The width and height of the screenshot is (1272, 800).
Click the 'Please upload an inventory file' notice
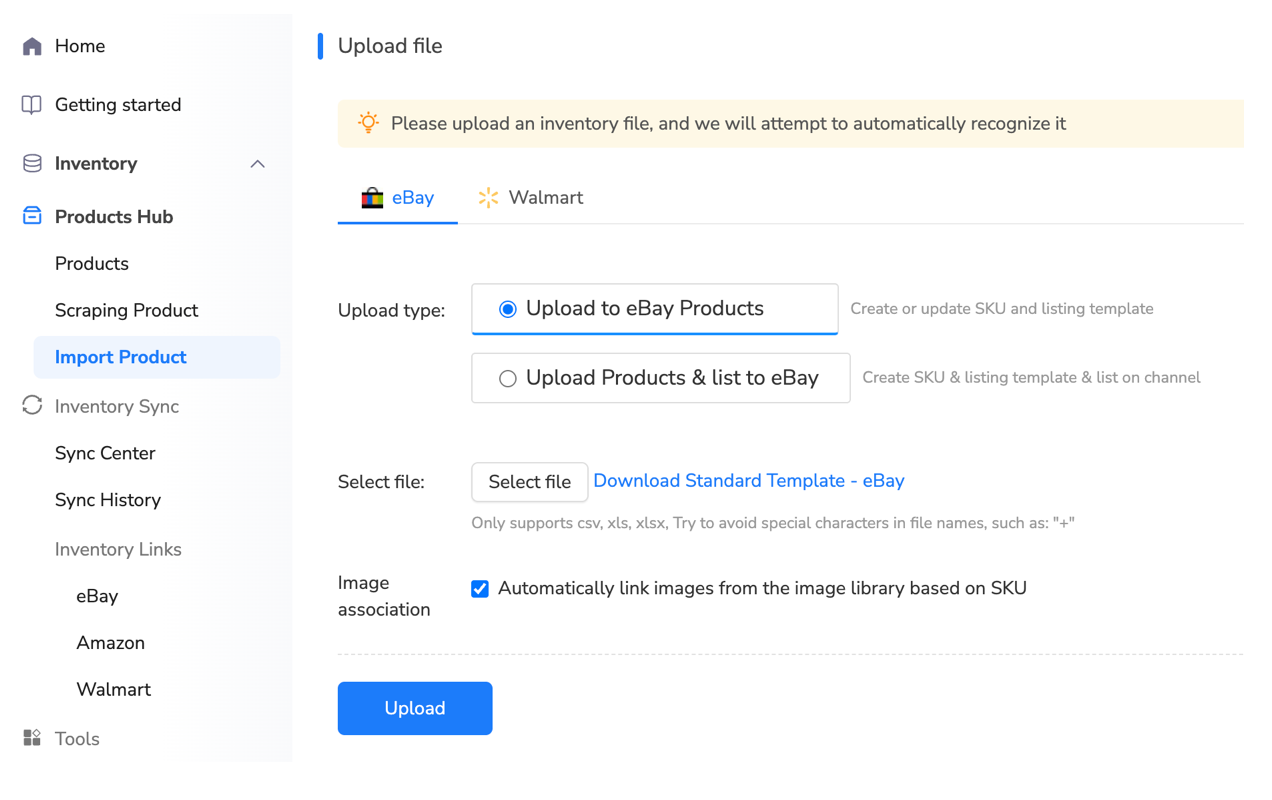tap(728, 124)
